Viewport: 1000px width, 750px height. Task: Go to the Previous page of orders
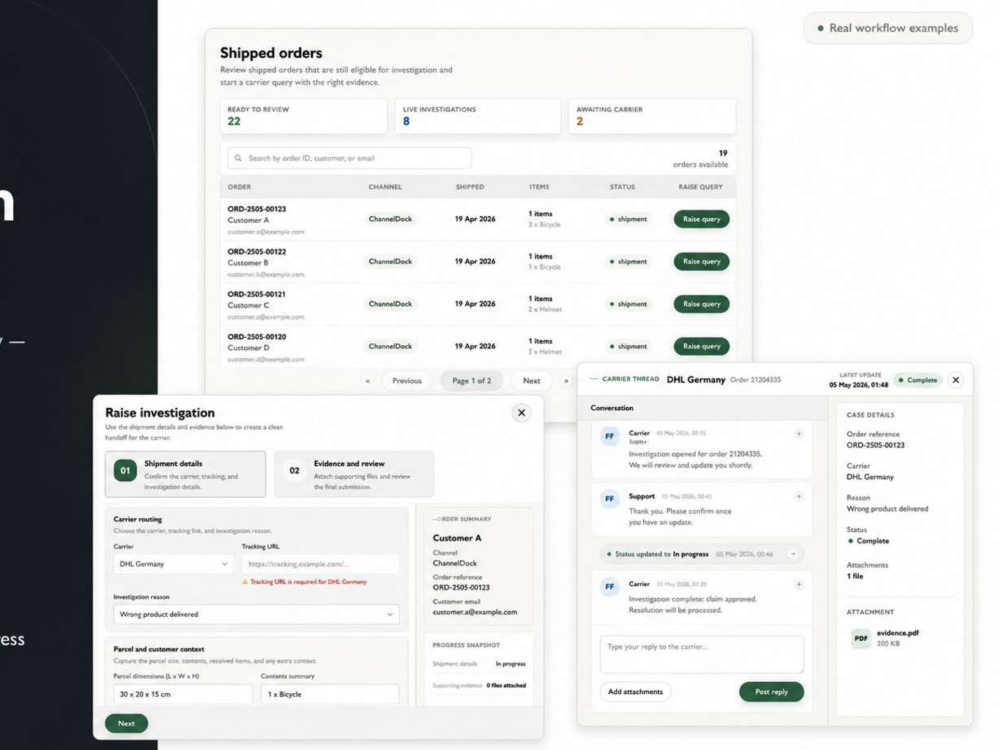pyautogui.click(x=406, y=381)
